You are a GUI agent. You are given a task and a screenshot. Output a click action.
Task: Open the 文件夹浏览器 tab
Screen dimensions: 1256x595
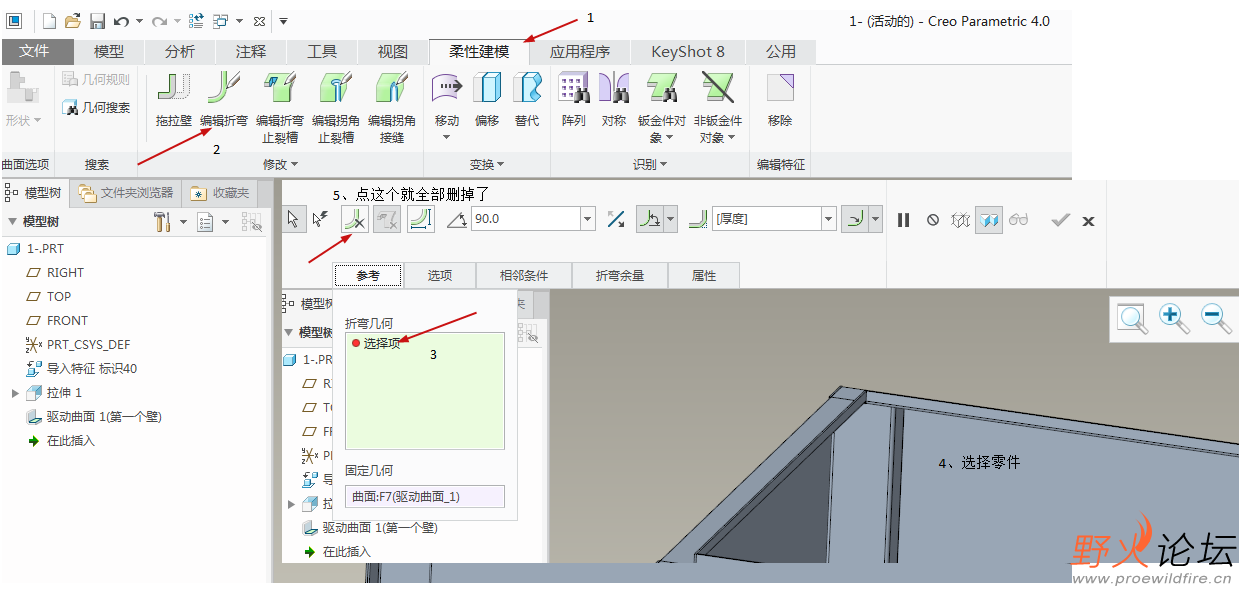pos(127,192)
